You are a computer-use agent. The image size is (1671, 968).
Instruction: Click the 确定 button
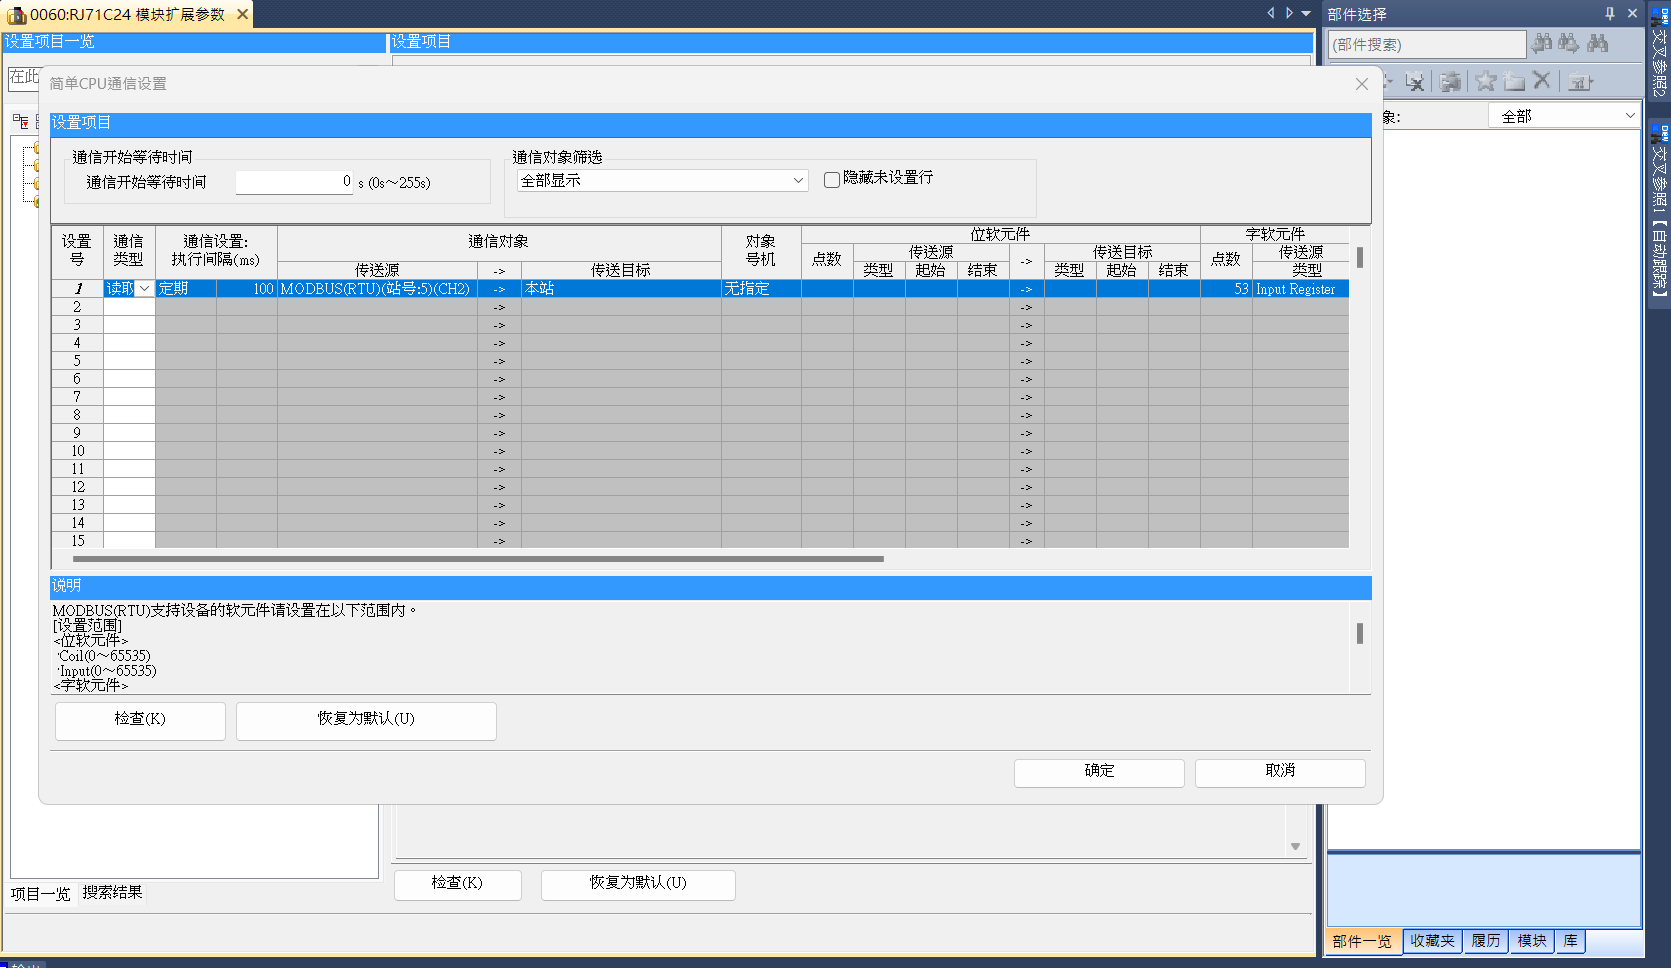(x=1099, y=772)
